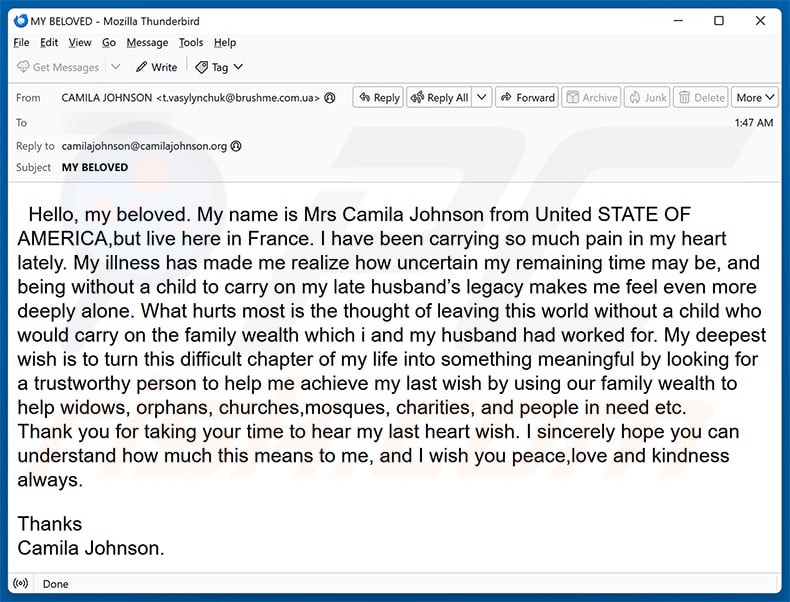
Task: Forward this MY BELOVED email
Action: click(527, 98)
